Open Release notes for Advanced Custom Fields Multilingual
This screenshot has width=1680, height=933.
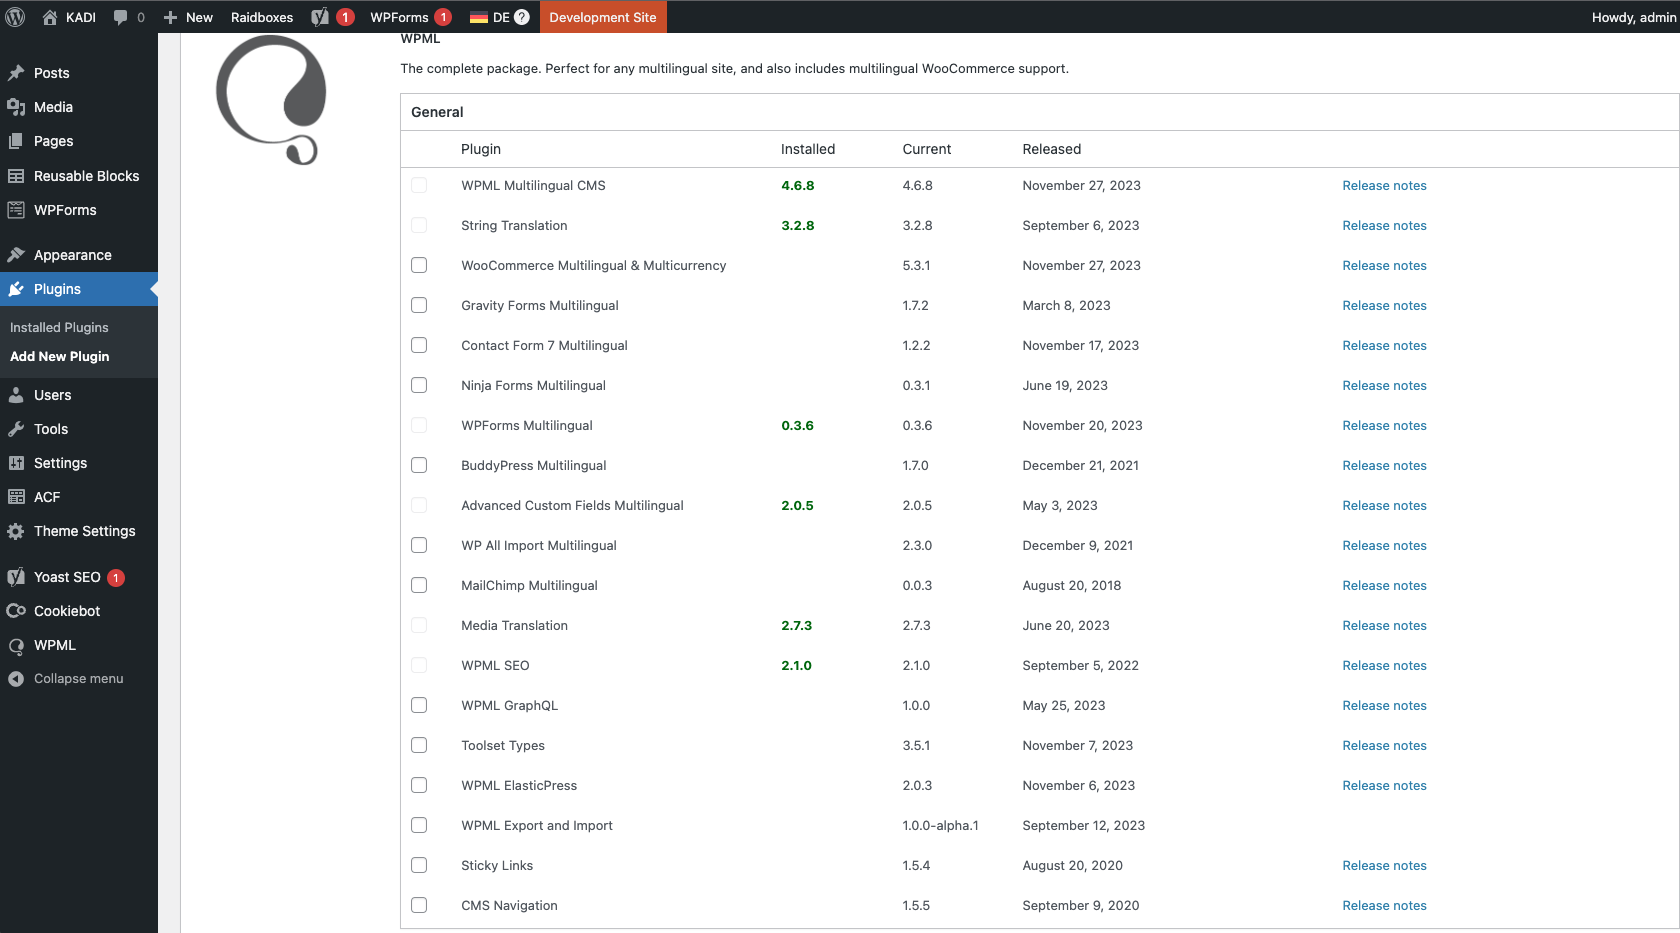[1384, 505]
